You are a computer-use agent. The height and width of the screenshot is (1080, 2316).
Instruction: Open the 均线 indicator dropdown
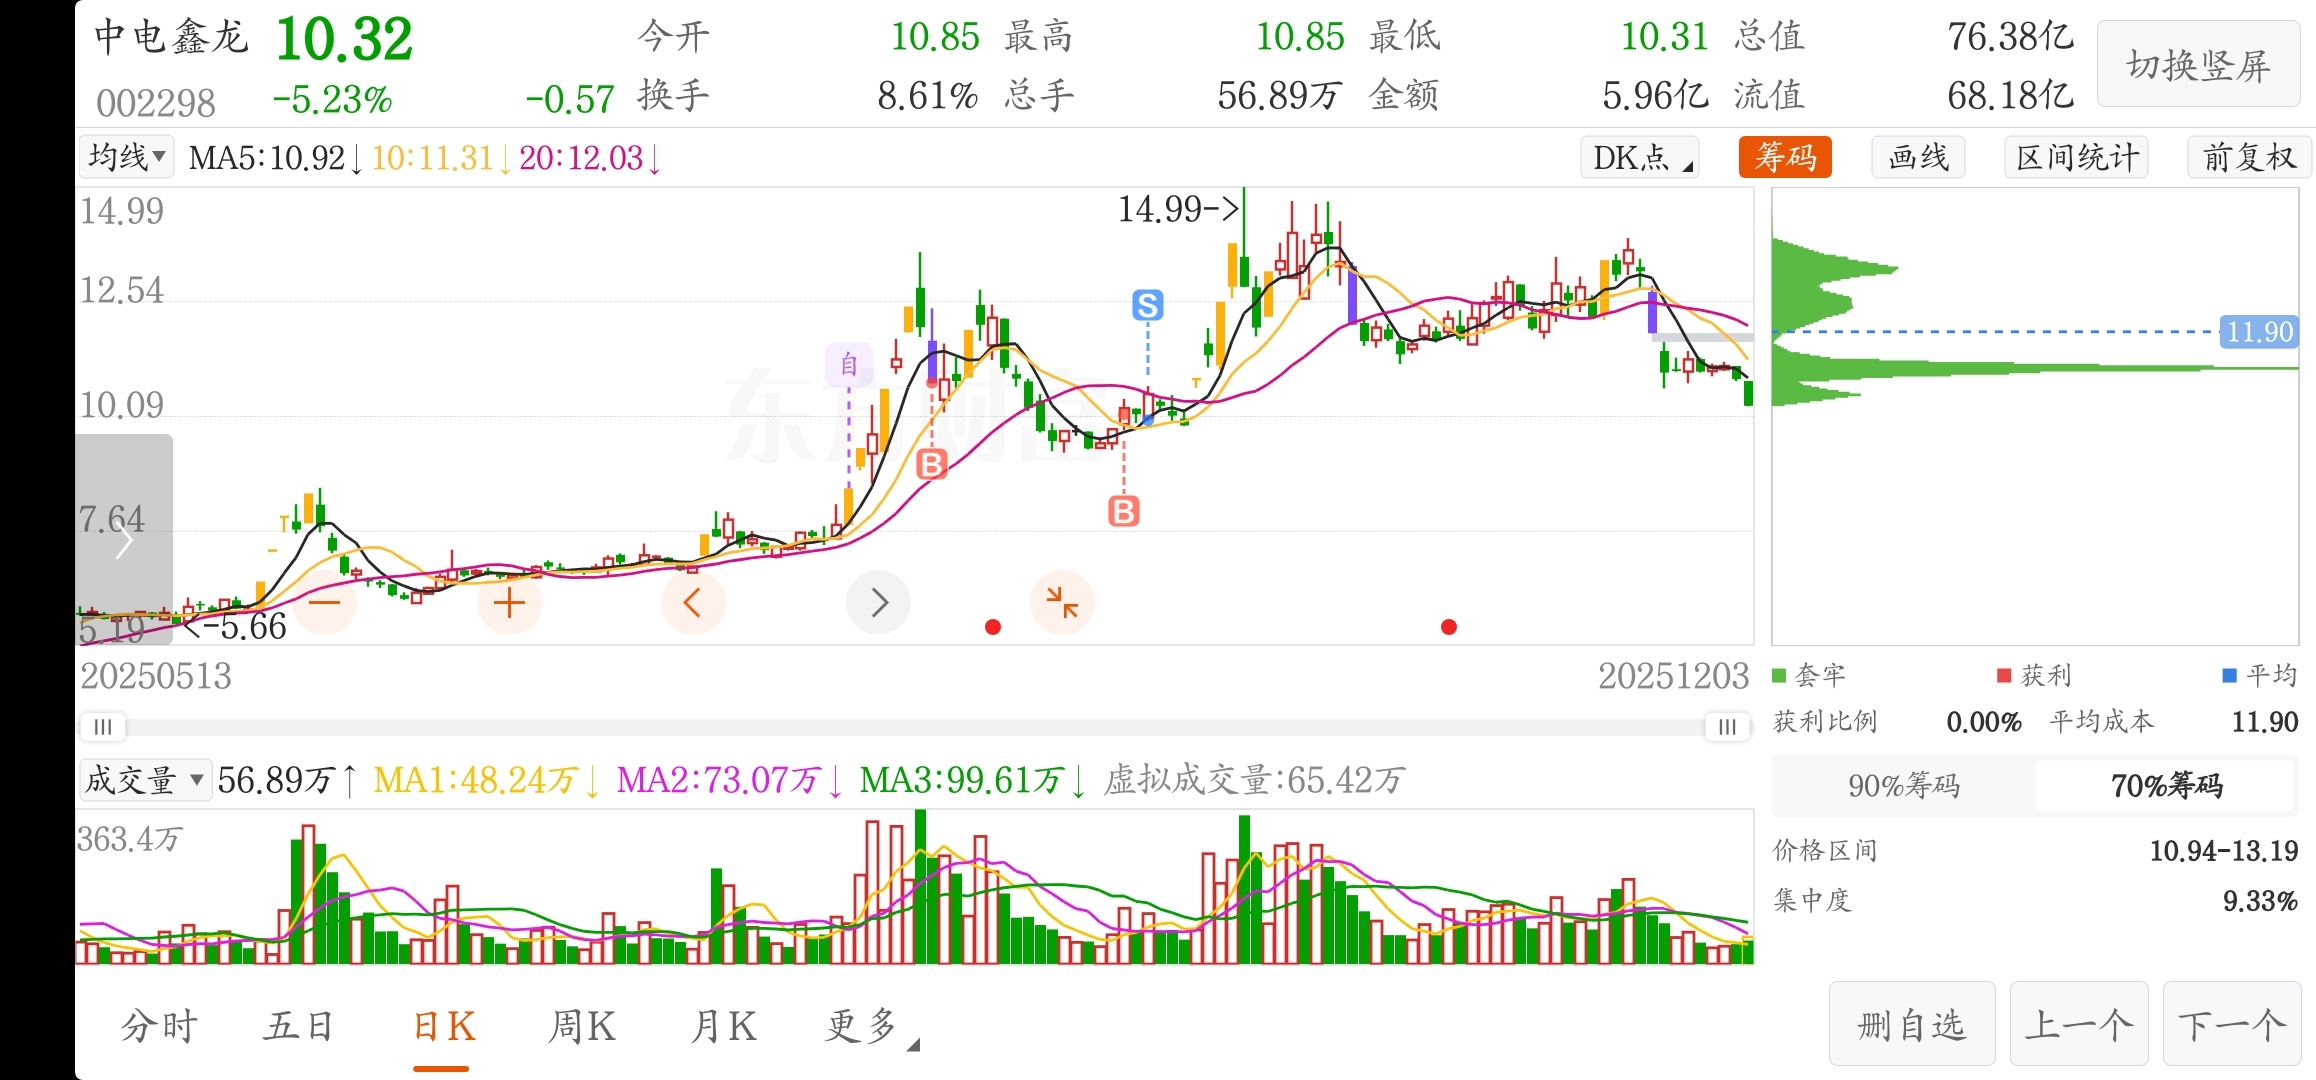tap(126, 157)
